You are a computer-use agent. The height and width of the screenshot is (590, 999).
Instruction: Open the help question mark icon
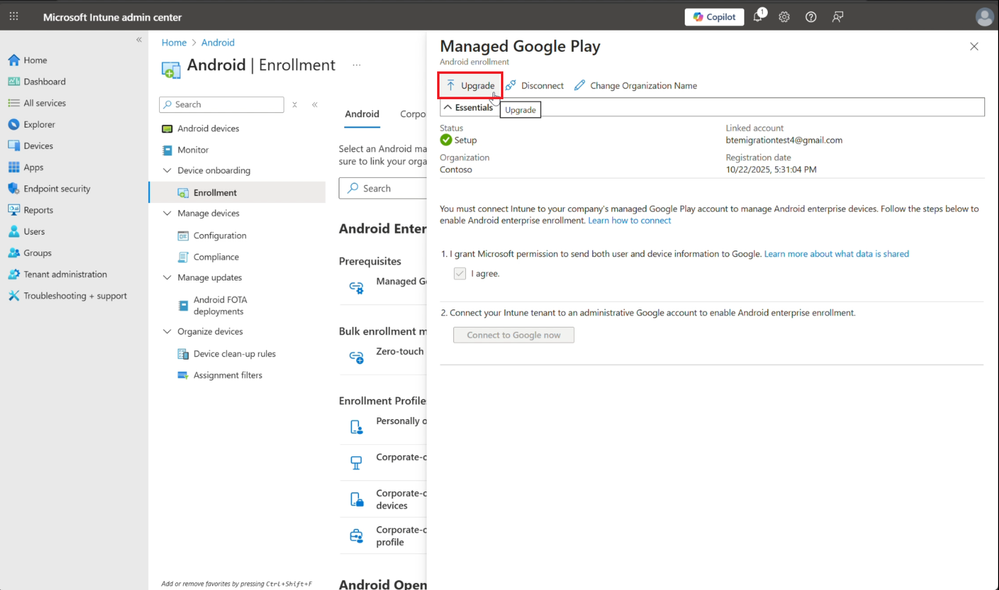[810, 17]
